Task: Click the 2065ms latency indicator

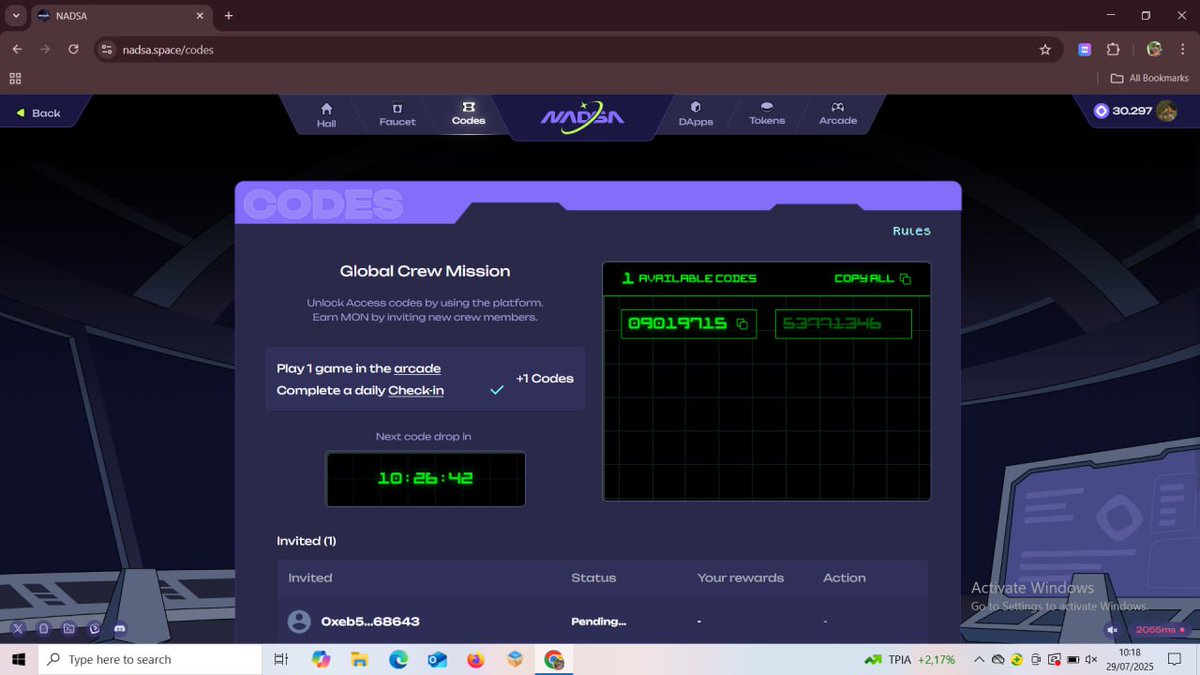Action: click(1159, 630)
